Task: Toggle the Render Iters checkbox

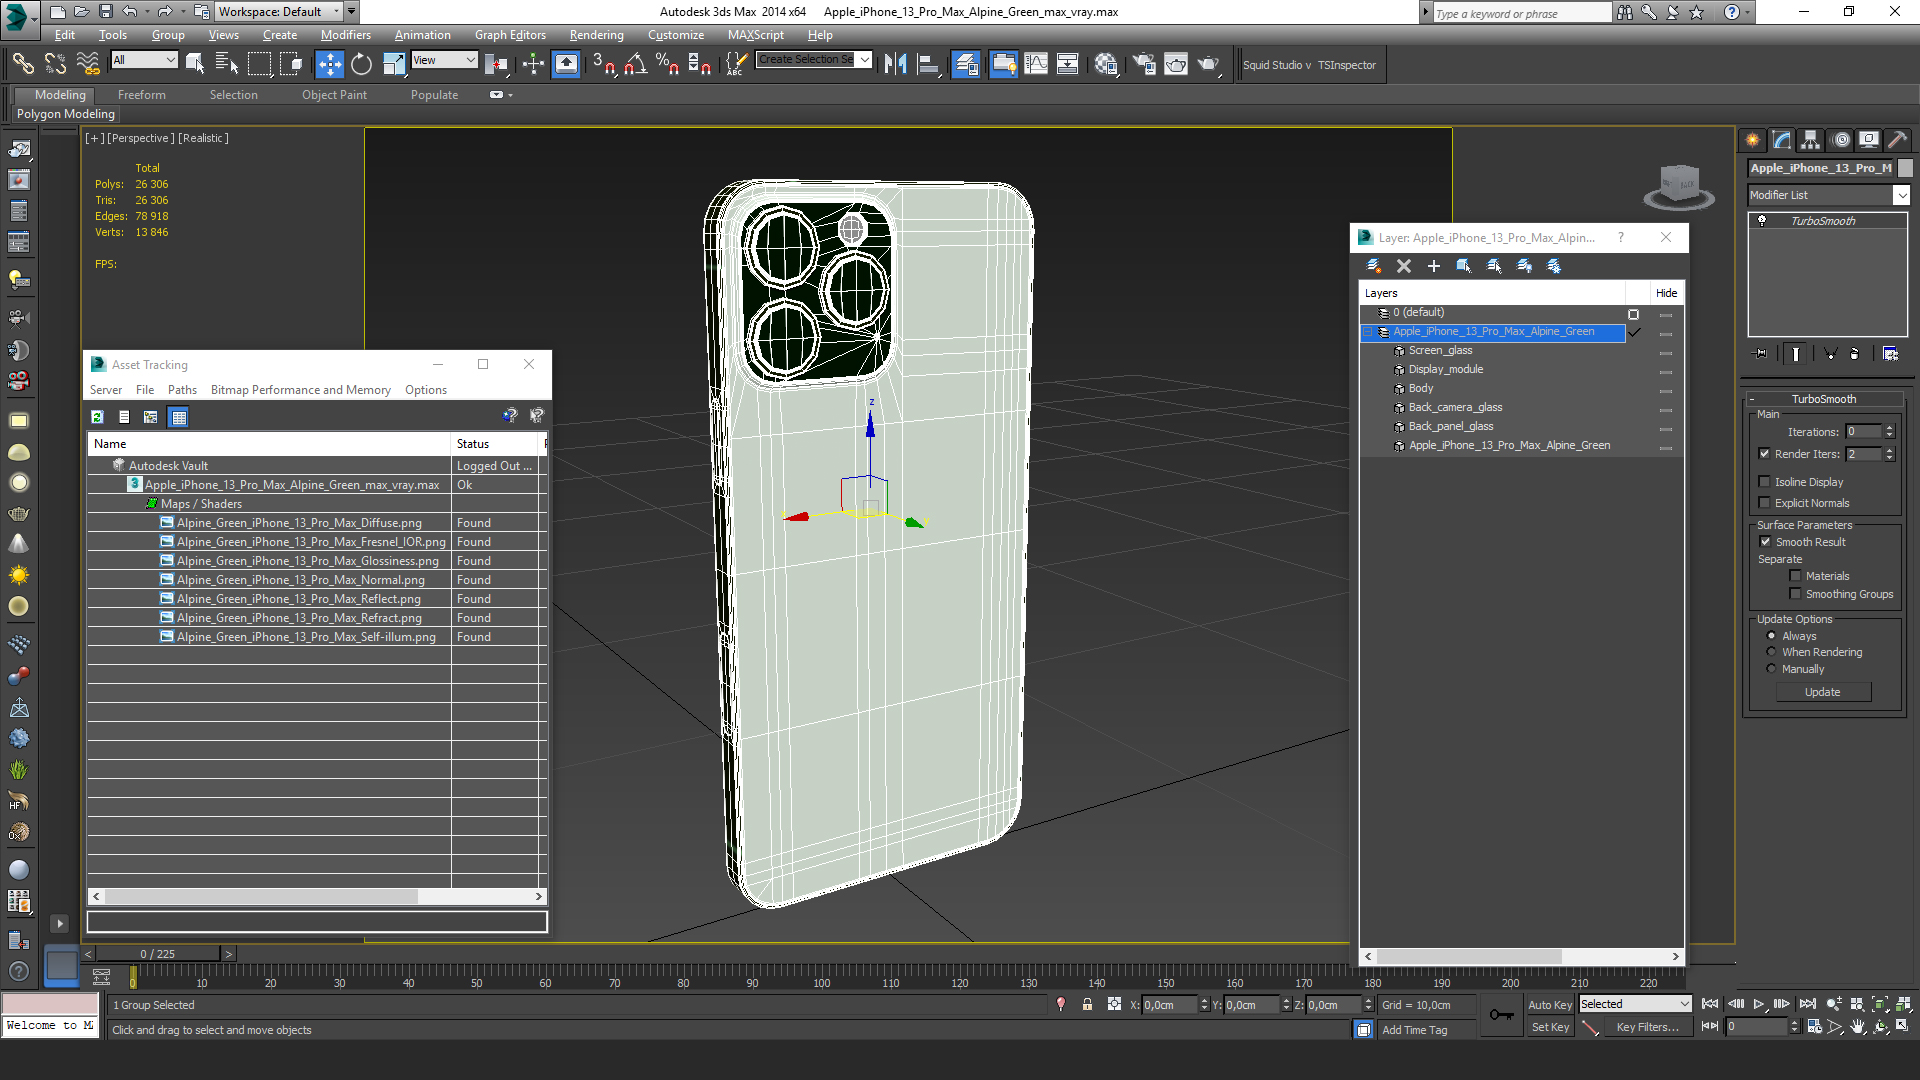Action: pyautogui.click(x=1764, y=454)
